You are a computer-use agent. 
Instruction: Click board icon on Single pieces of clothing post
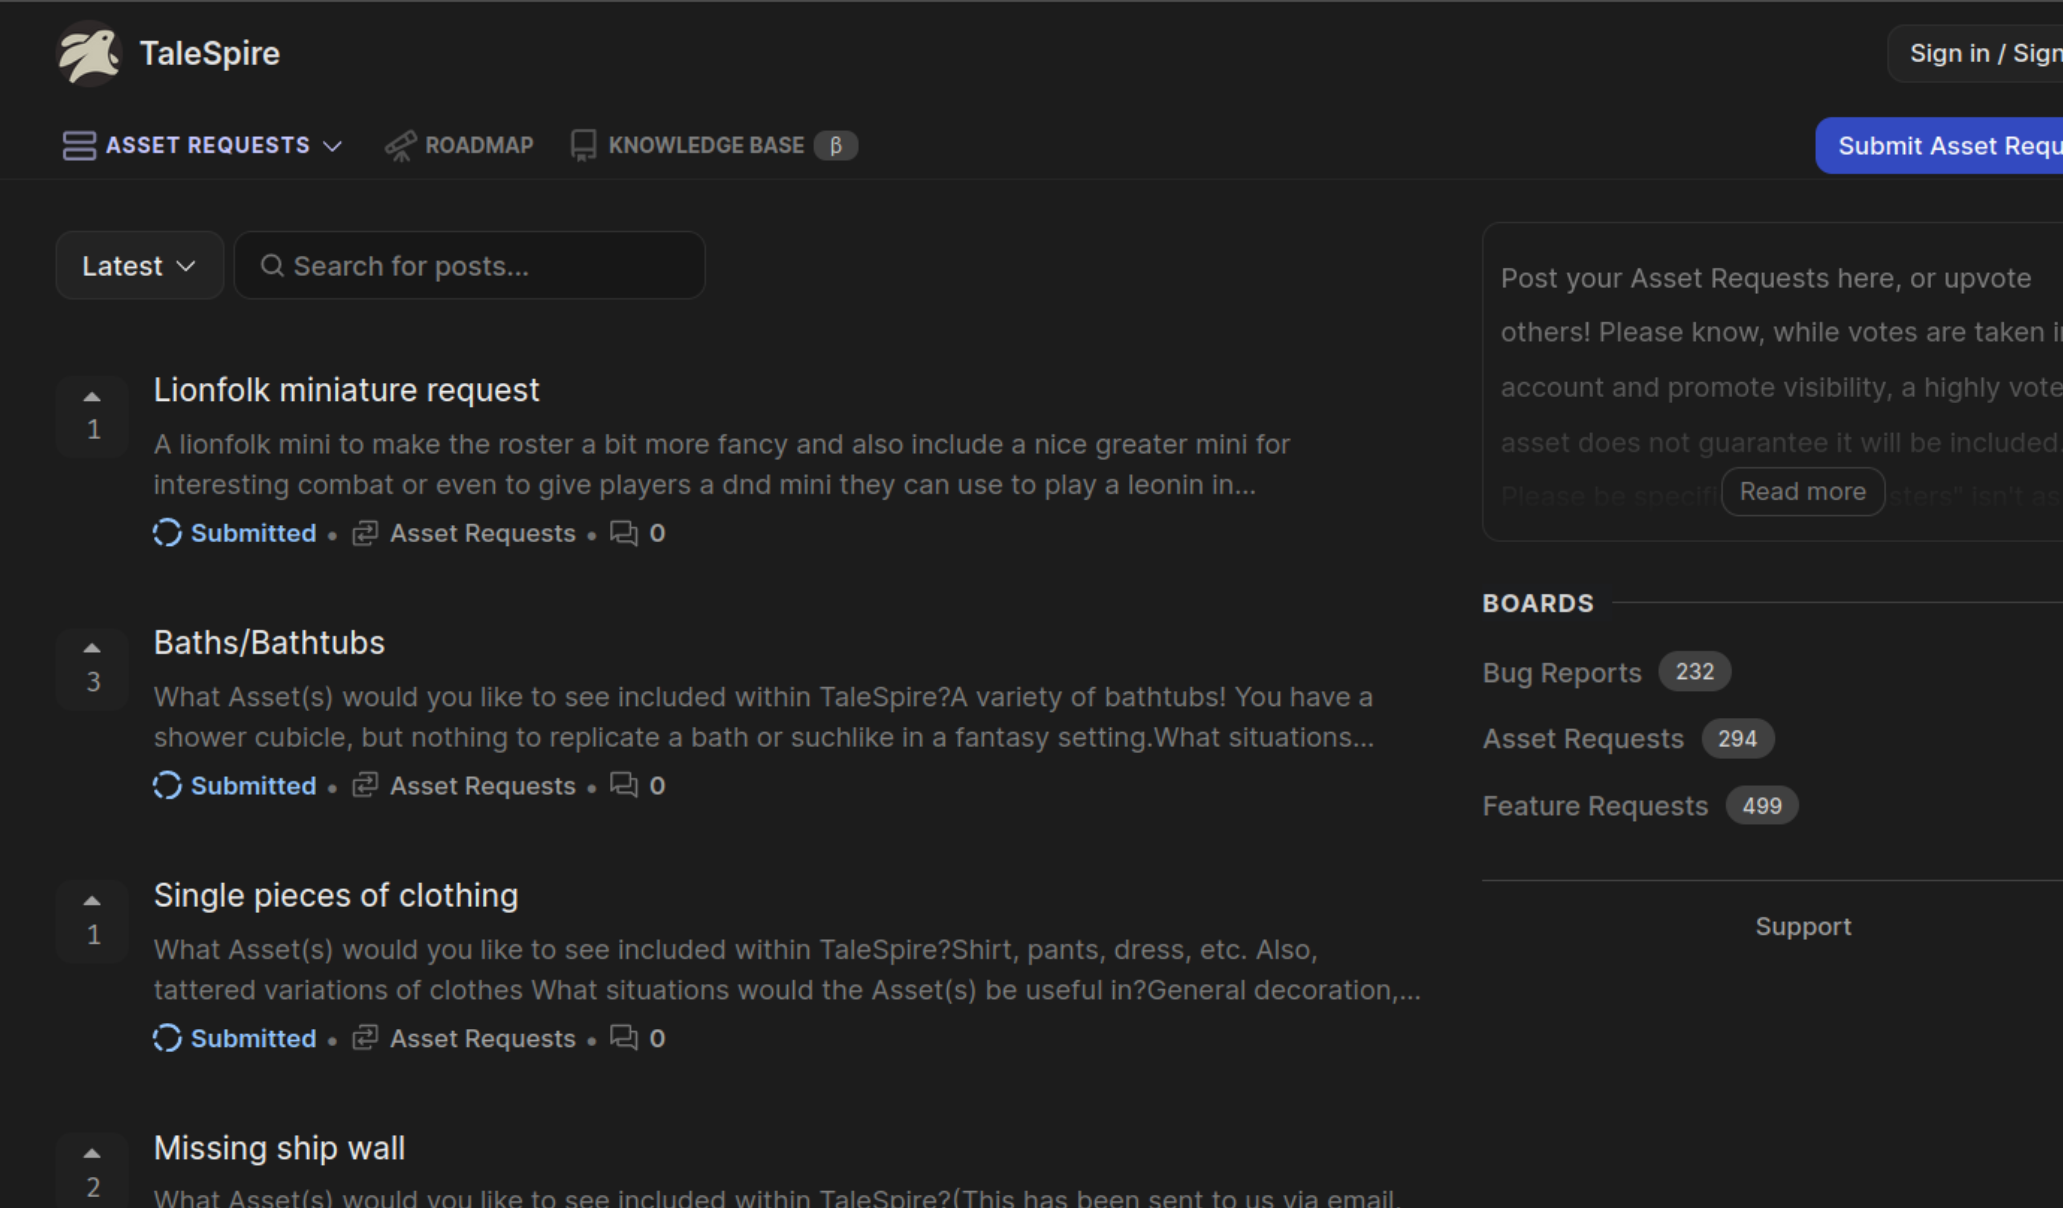tap(365, 1039)
